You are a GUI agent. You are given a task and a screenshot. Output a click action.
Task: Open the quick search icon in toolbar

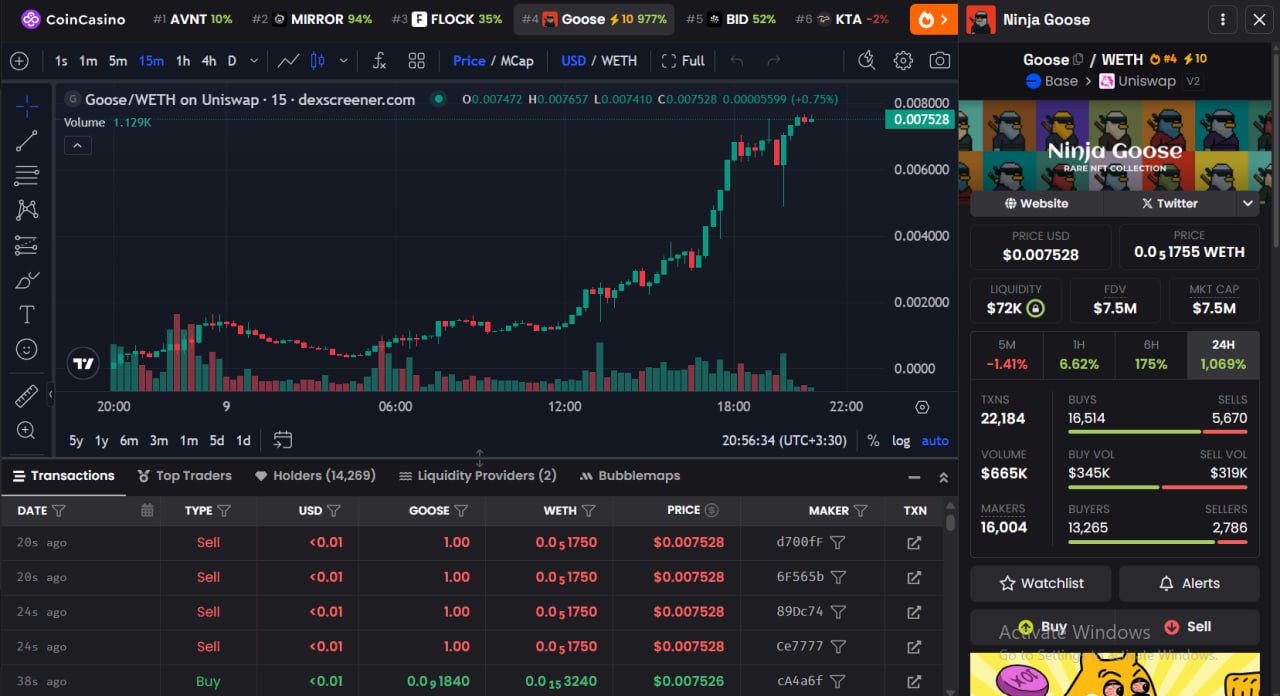click(867, 61)
